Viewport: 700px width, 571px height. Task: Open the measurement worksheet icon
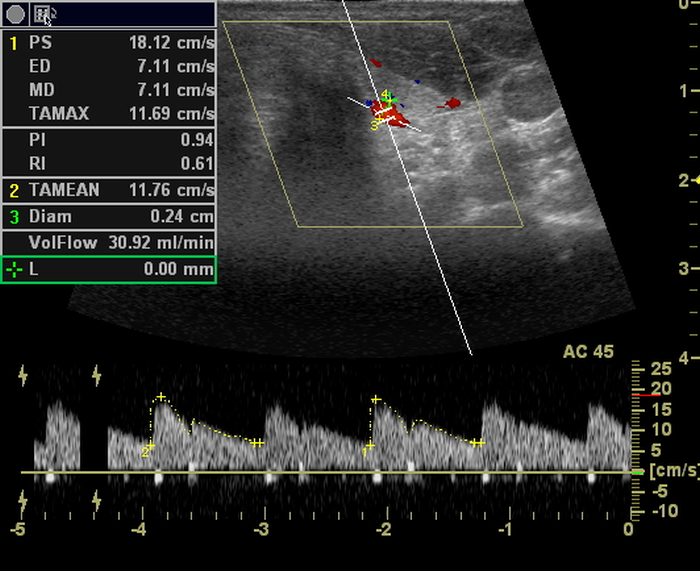pyautogui.click(x=44, y=14)
